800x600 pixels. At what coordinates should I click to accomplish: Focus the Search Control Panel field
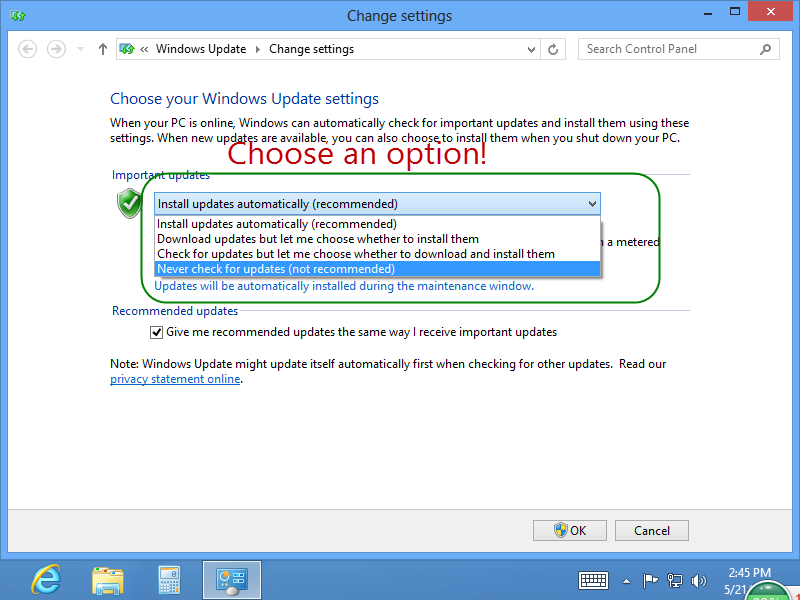tap(679, 49)
